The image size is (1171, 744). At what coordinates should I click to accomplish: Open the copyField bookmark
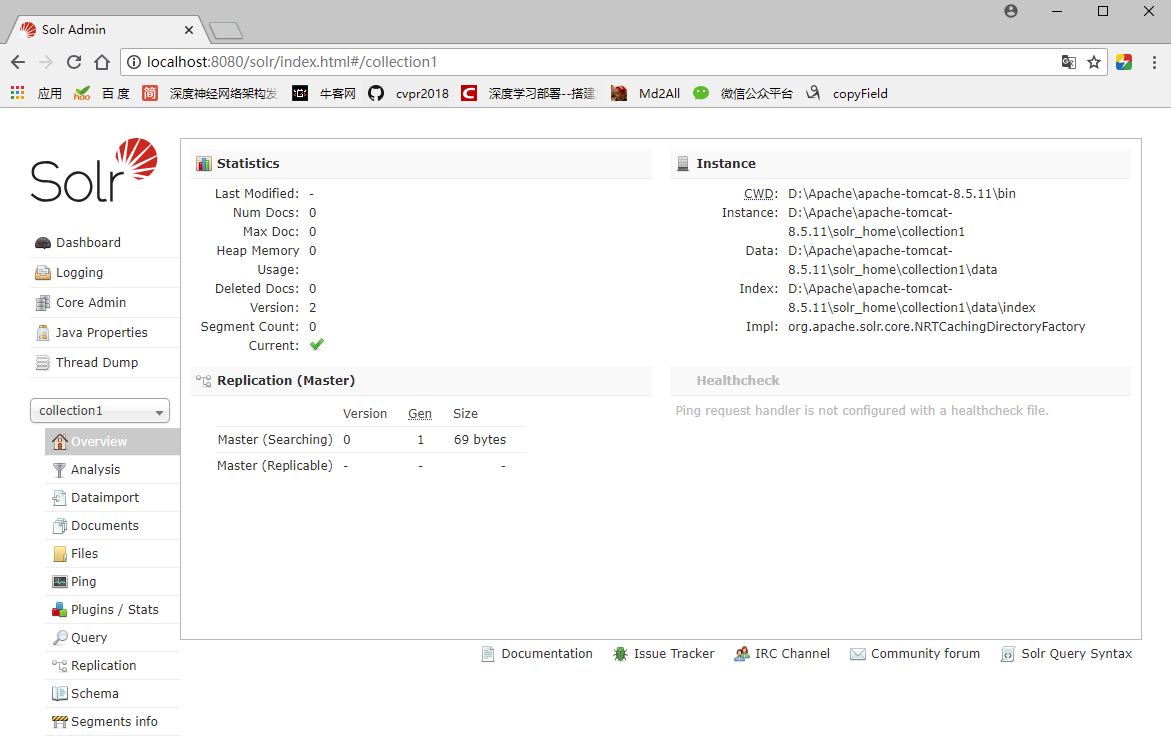(847, 93)
